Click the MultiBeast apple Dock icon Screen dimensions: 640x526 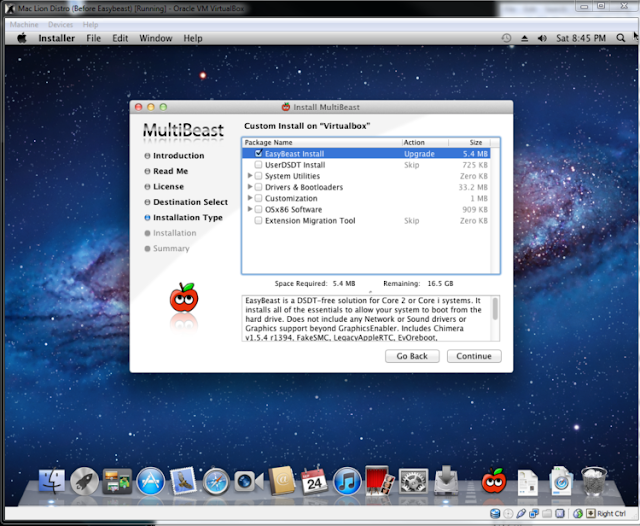tap(494, 480)
